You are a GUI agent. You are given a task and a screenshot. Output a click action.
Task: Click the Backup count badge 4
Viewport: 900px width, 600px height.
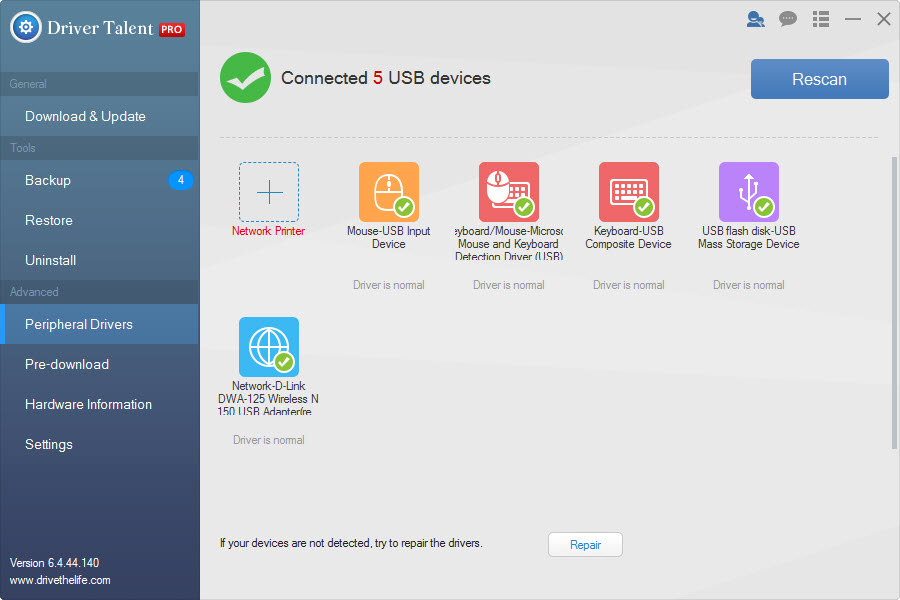tap(181, 180)
